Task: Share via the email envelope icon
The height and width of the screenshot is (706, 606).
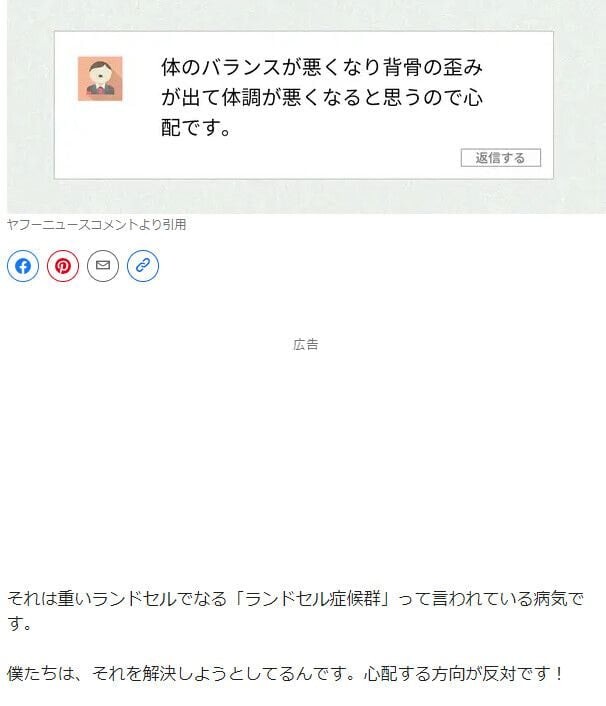Action: click(x=103, y=266)
